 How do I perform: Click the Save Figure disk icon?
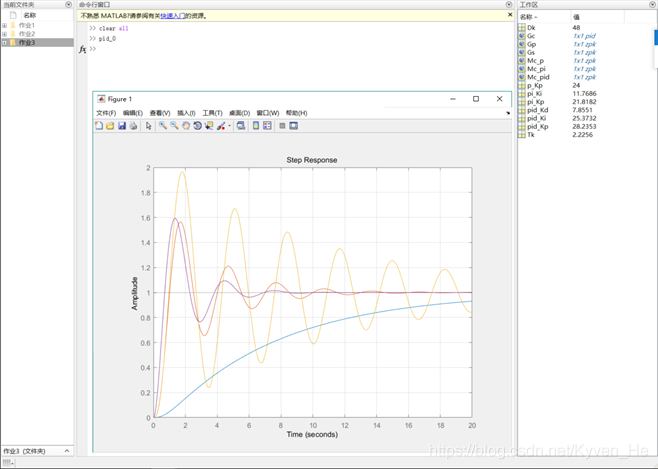point(122,125)
